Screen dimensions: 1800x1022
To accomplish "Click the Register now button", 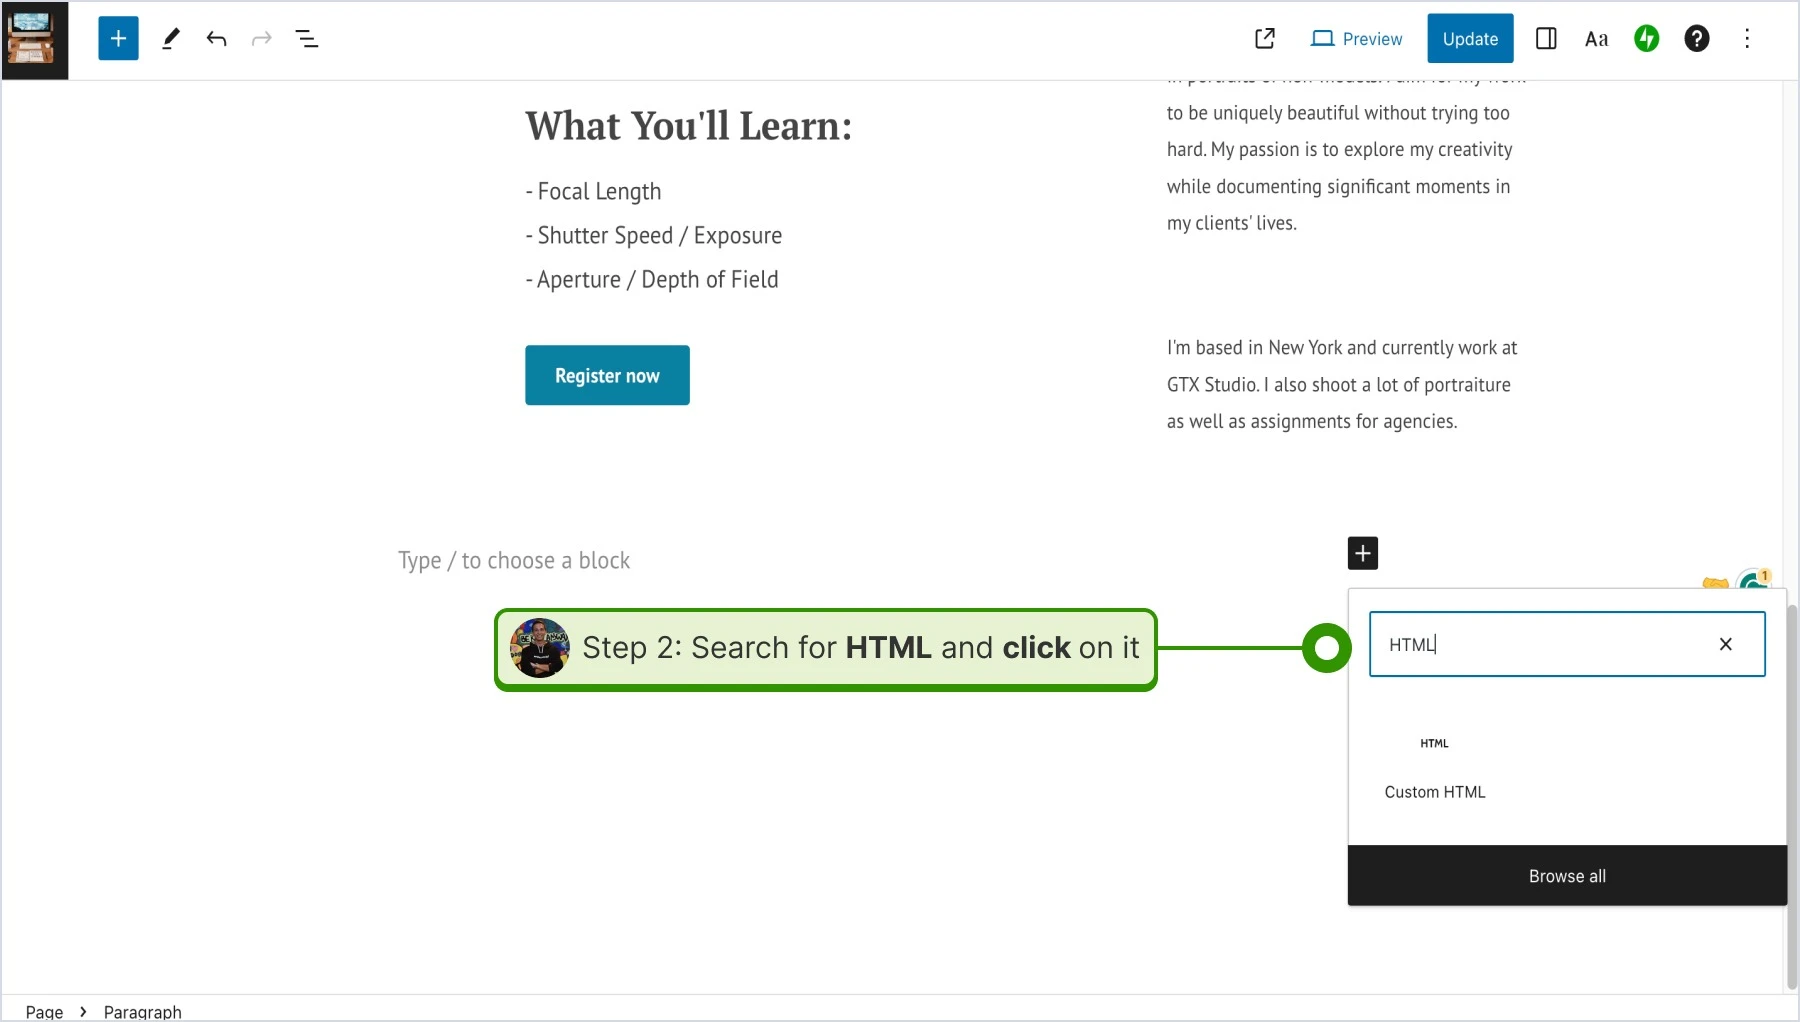I will pyautogui.click(x=607, y=375).
